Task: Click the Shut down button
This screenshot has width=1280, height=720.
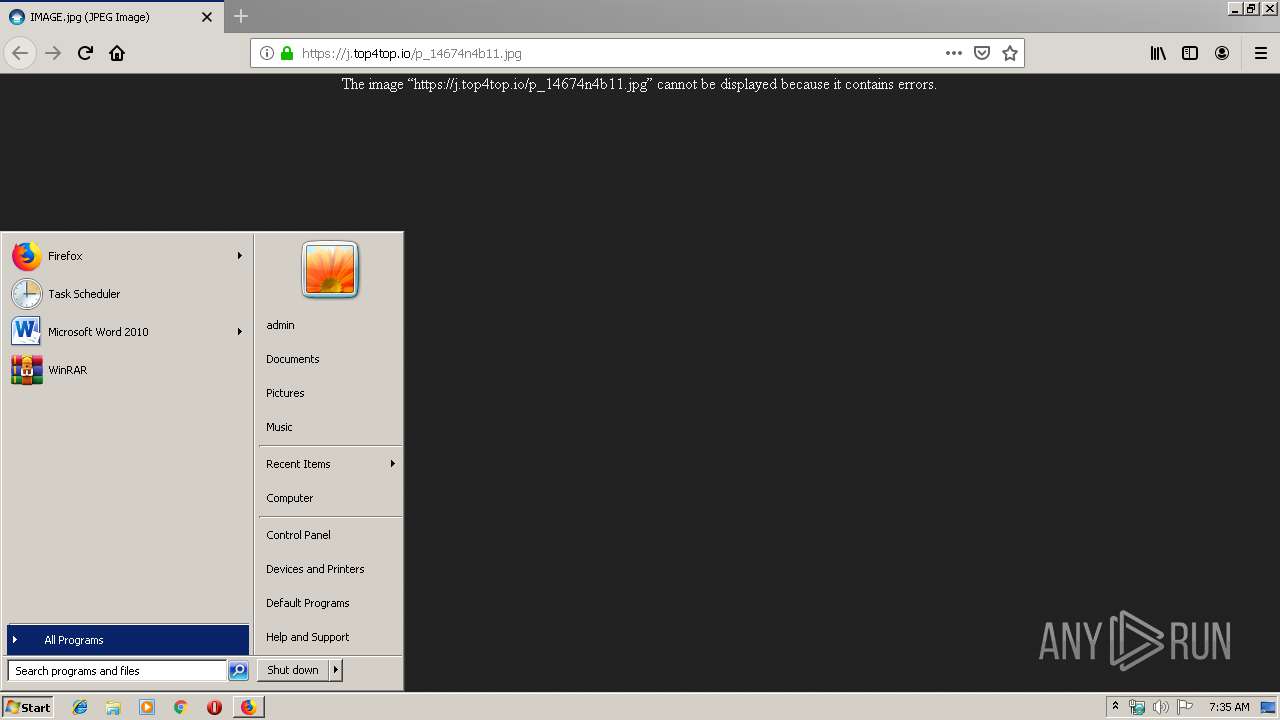Action: click(293, 670)
